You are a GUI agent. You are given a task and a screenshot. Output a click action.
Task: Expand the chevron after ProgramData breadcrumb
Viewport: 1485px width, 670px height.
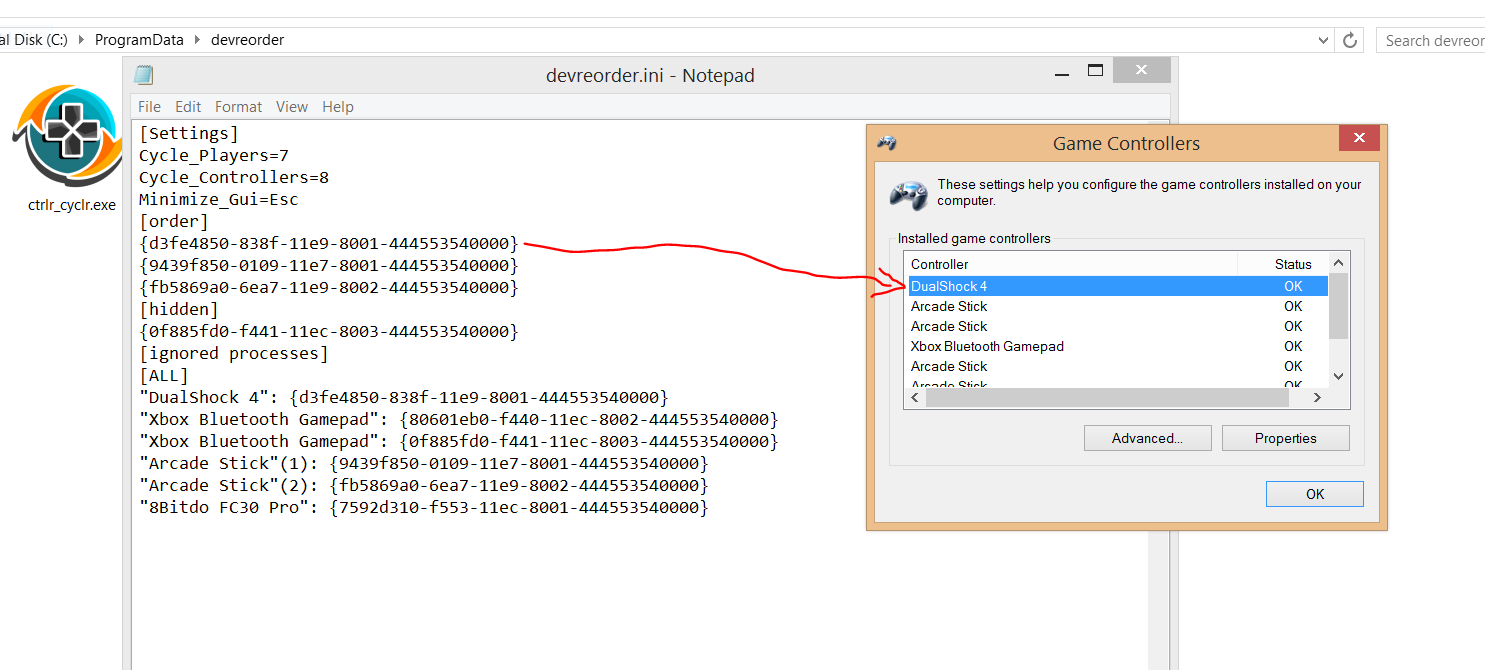(x=197, y=40)
